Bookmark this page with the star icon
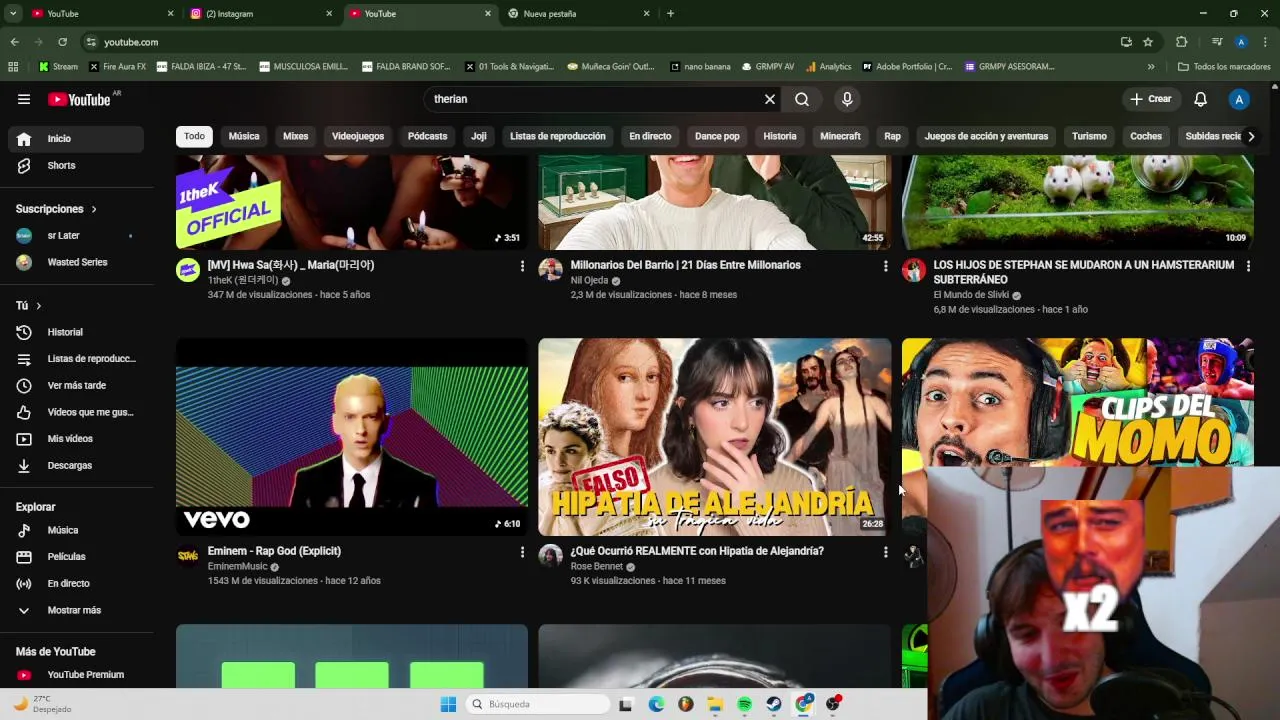The image size is (1280, 720). [x=1148, y=42]
